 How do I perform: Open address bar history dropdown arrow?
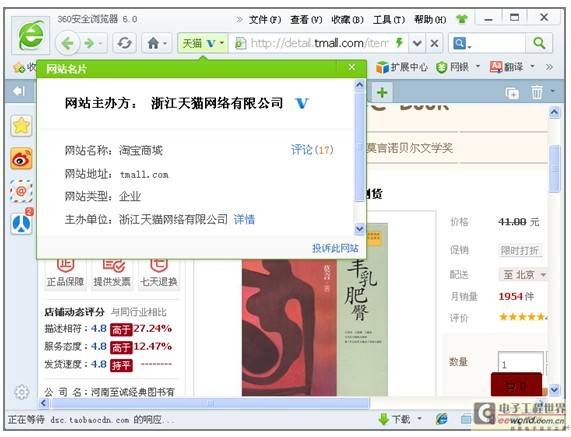[417, 44]
